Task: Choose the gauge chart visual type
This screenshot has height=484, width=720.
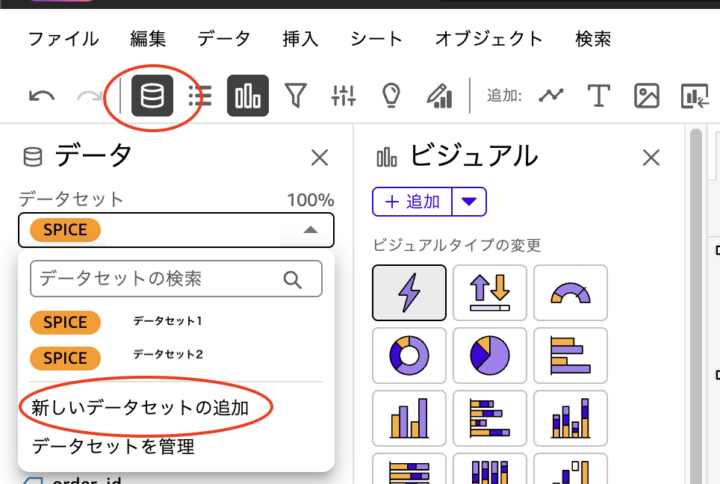Action: point(571,293)
